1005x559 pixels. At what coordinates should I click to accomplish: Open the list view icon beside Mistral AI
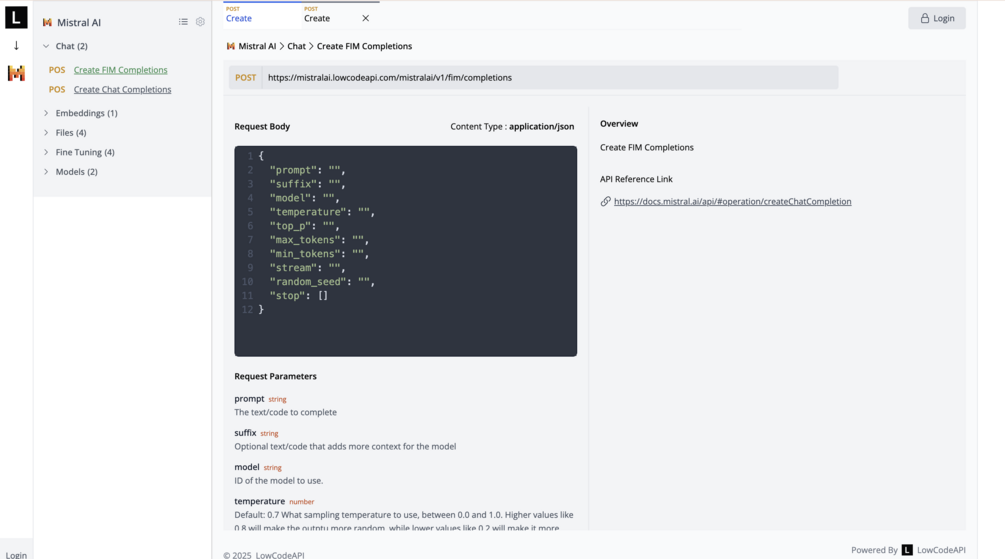pyautogui.click(x=183, y=22)
